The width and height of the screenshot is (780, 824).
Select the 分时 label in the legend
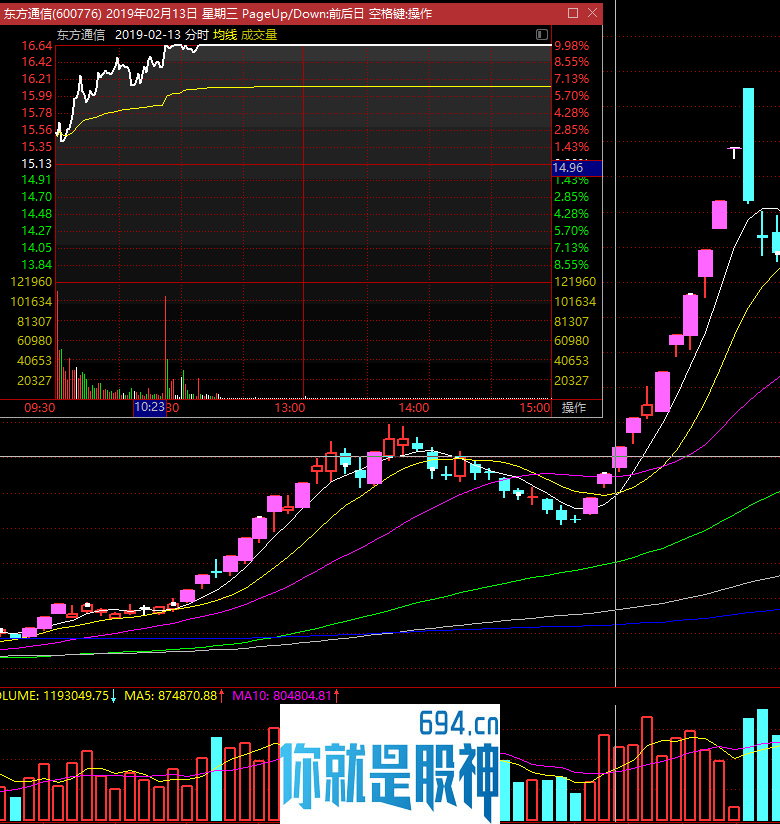197,35
